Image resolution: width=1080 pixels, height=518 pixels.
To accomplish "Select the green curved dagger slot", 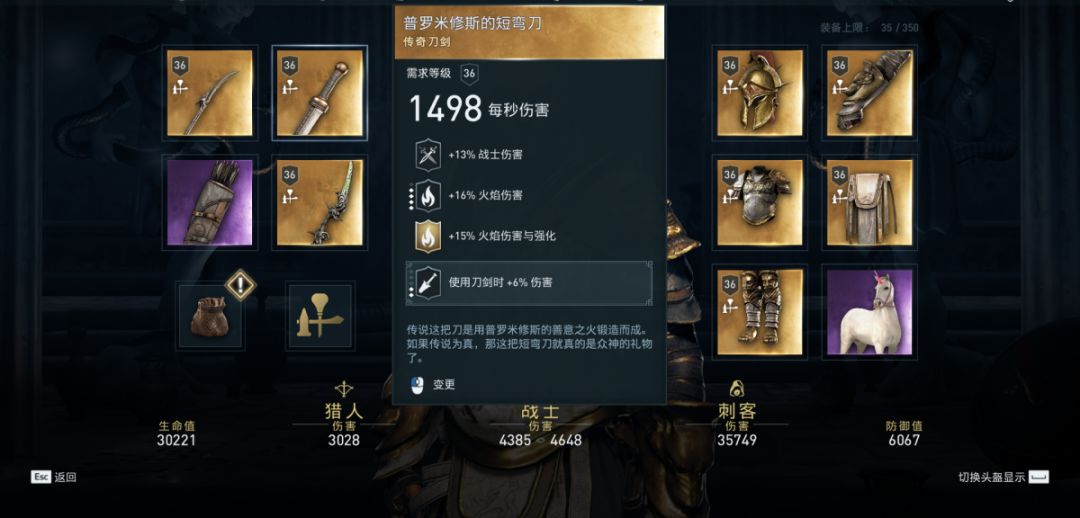I will [x=320, y=203].
